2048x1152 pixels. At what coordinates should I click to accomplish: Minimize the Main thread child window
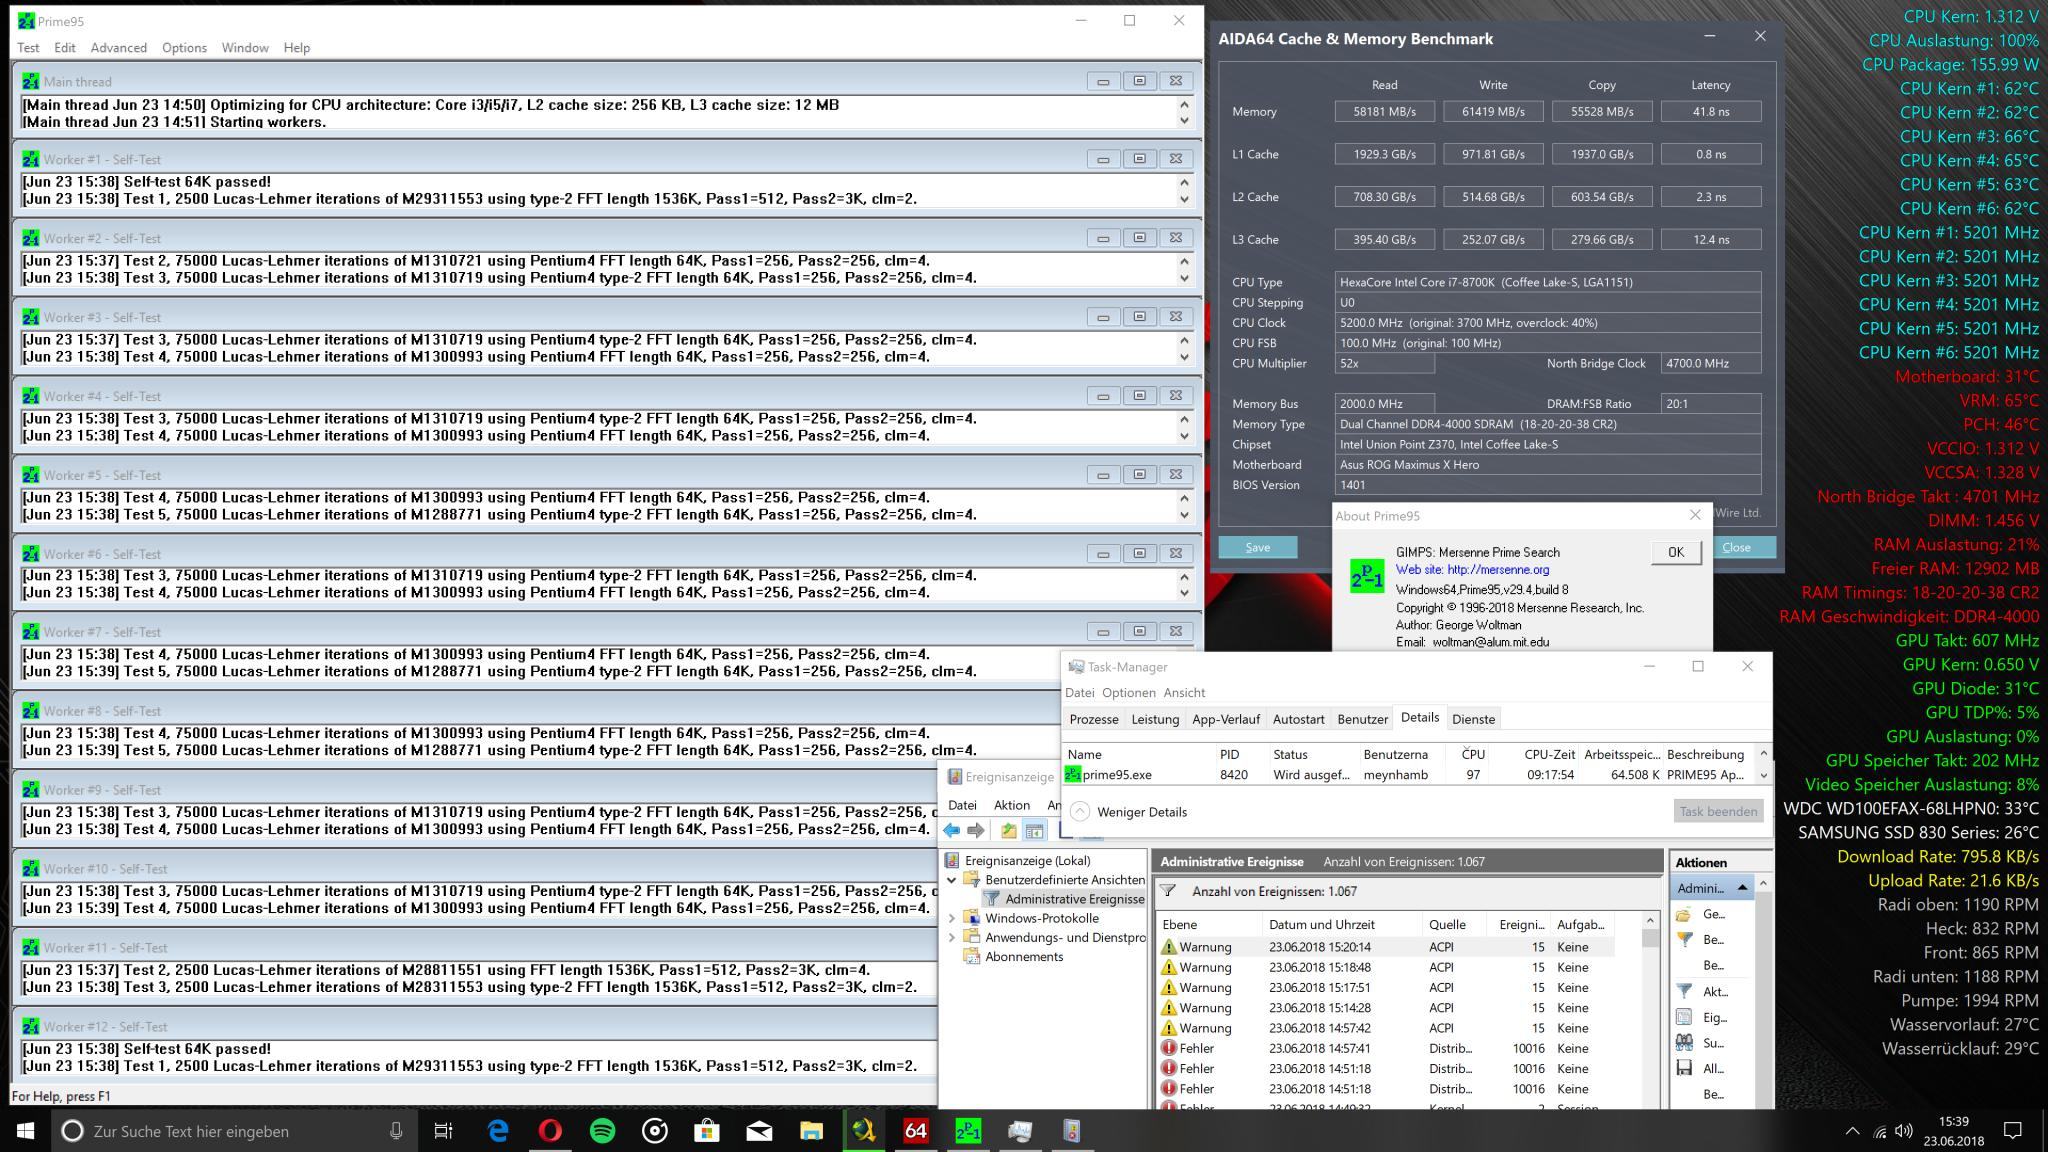coord(1103,81)
